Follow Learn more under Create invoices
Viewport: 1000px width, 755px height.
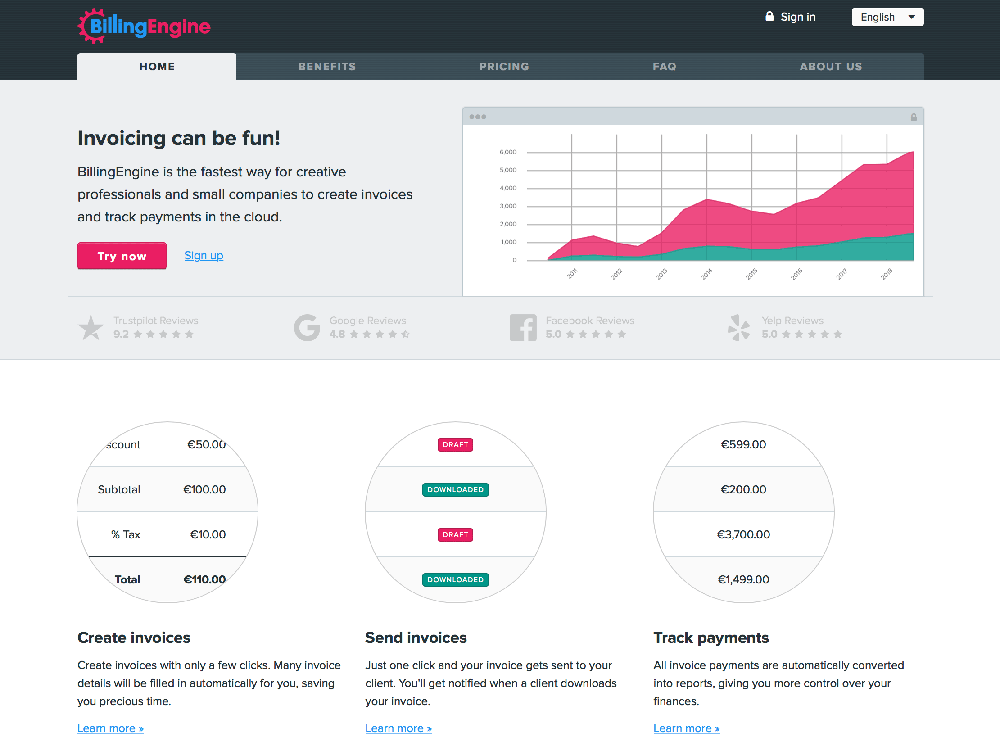pos(110,728)
